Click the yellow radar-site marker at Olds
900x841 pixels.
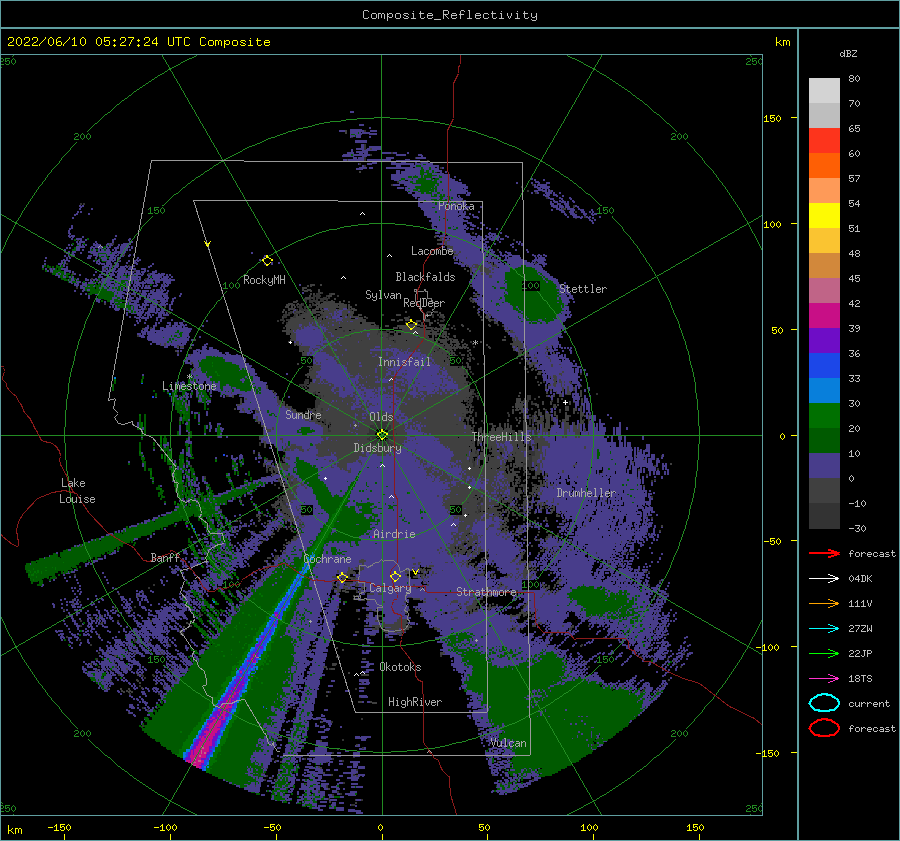382,435
